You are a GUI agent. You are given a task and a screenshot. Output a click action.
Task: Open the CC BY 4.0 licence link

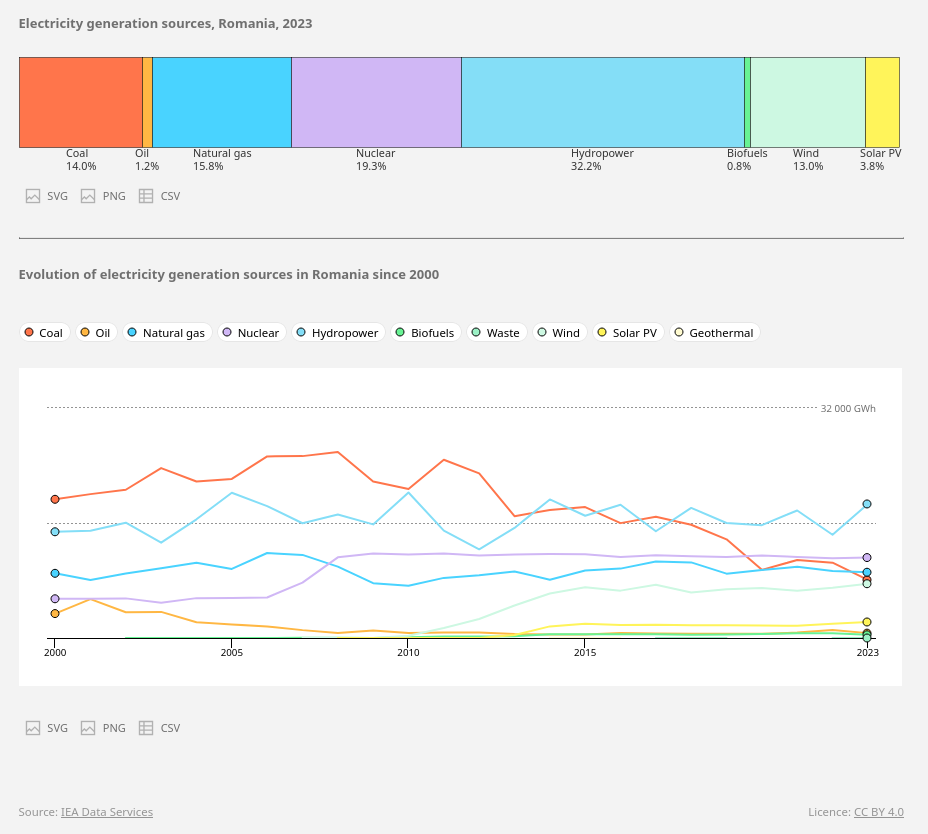(878, 812)
